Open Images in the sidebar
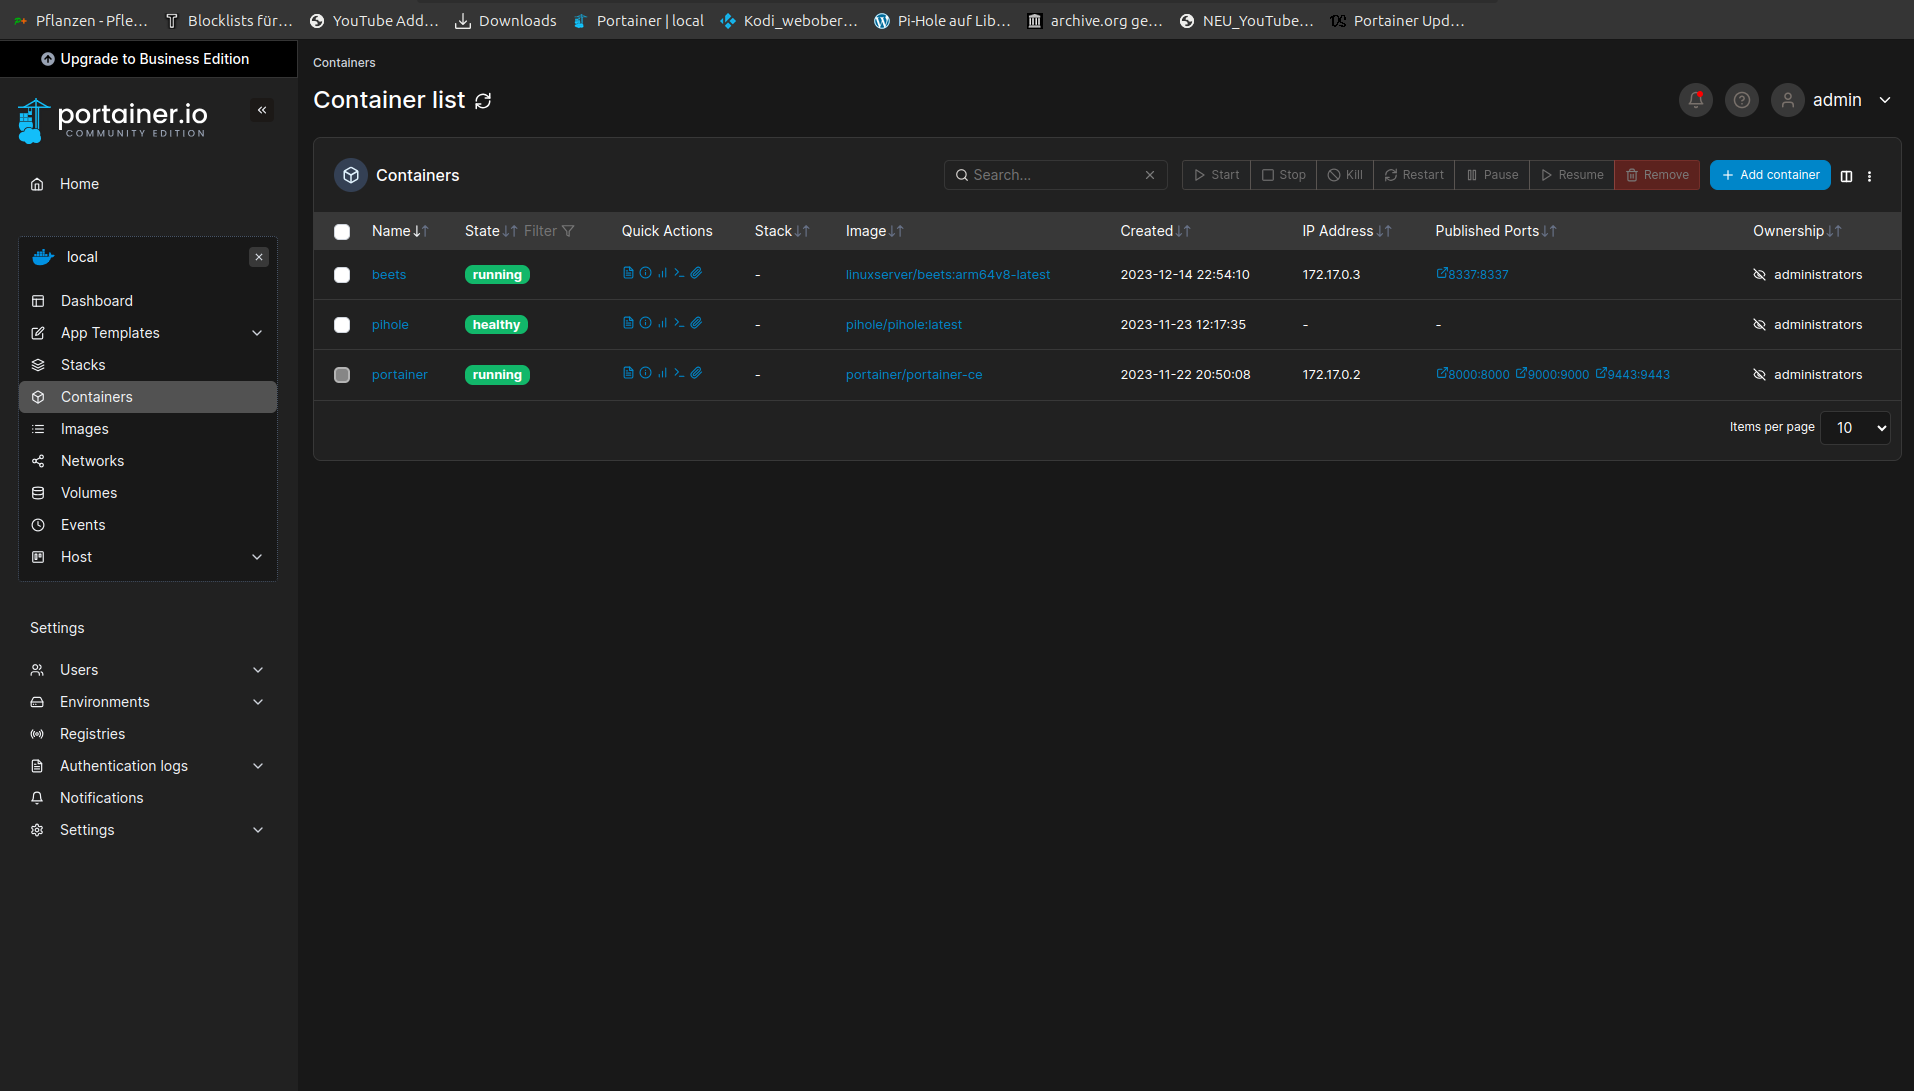Screen dimensions: 1914x1091 click(85, 429)
